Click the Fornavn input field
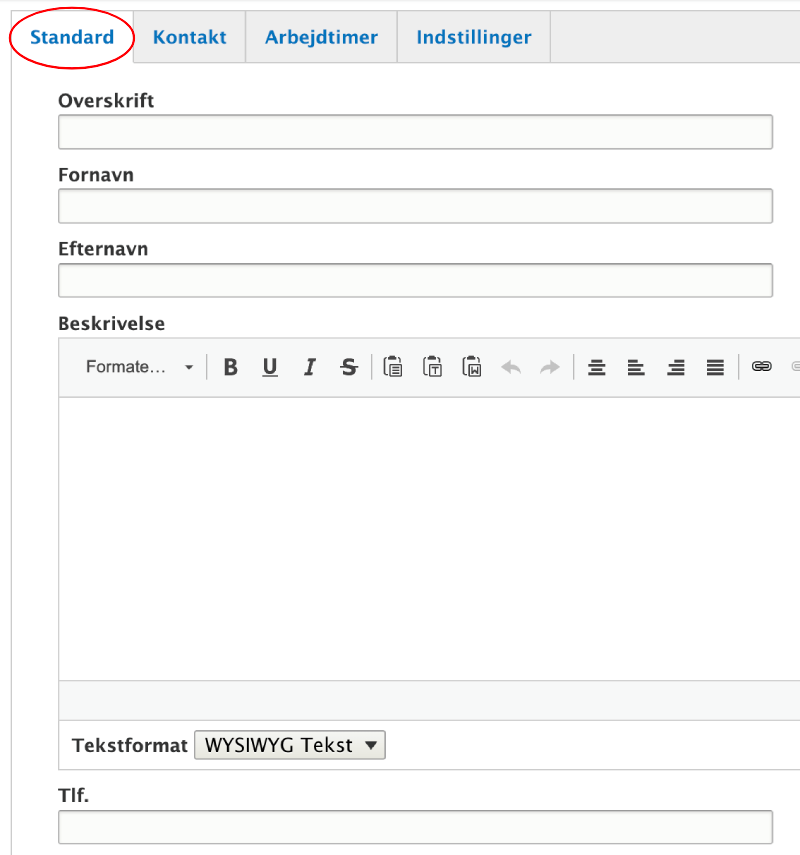The image size is (800, 855). pos(415,206)
